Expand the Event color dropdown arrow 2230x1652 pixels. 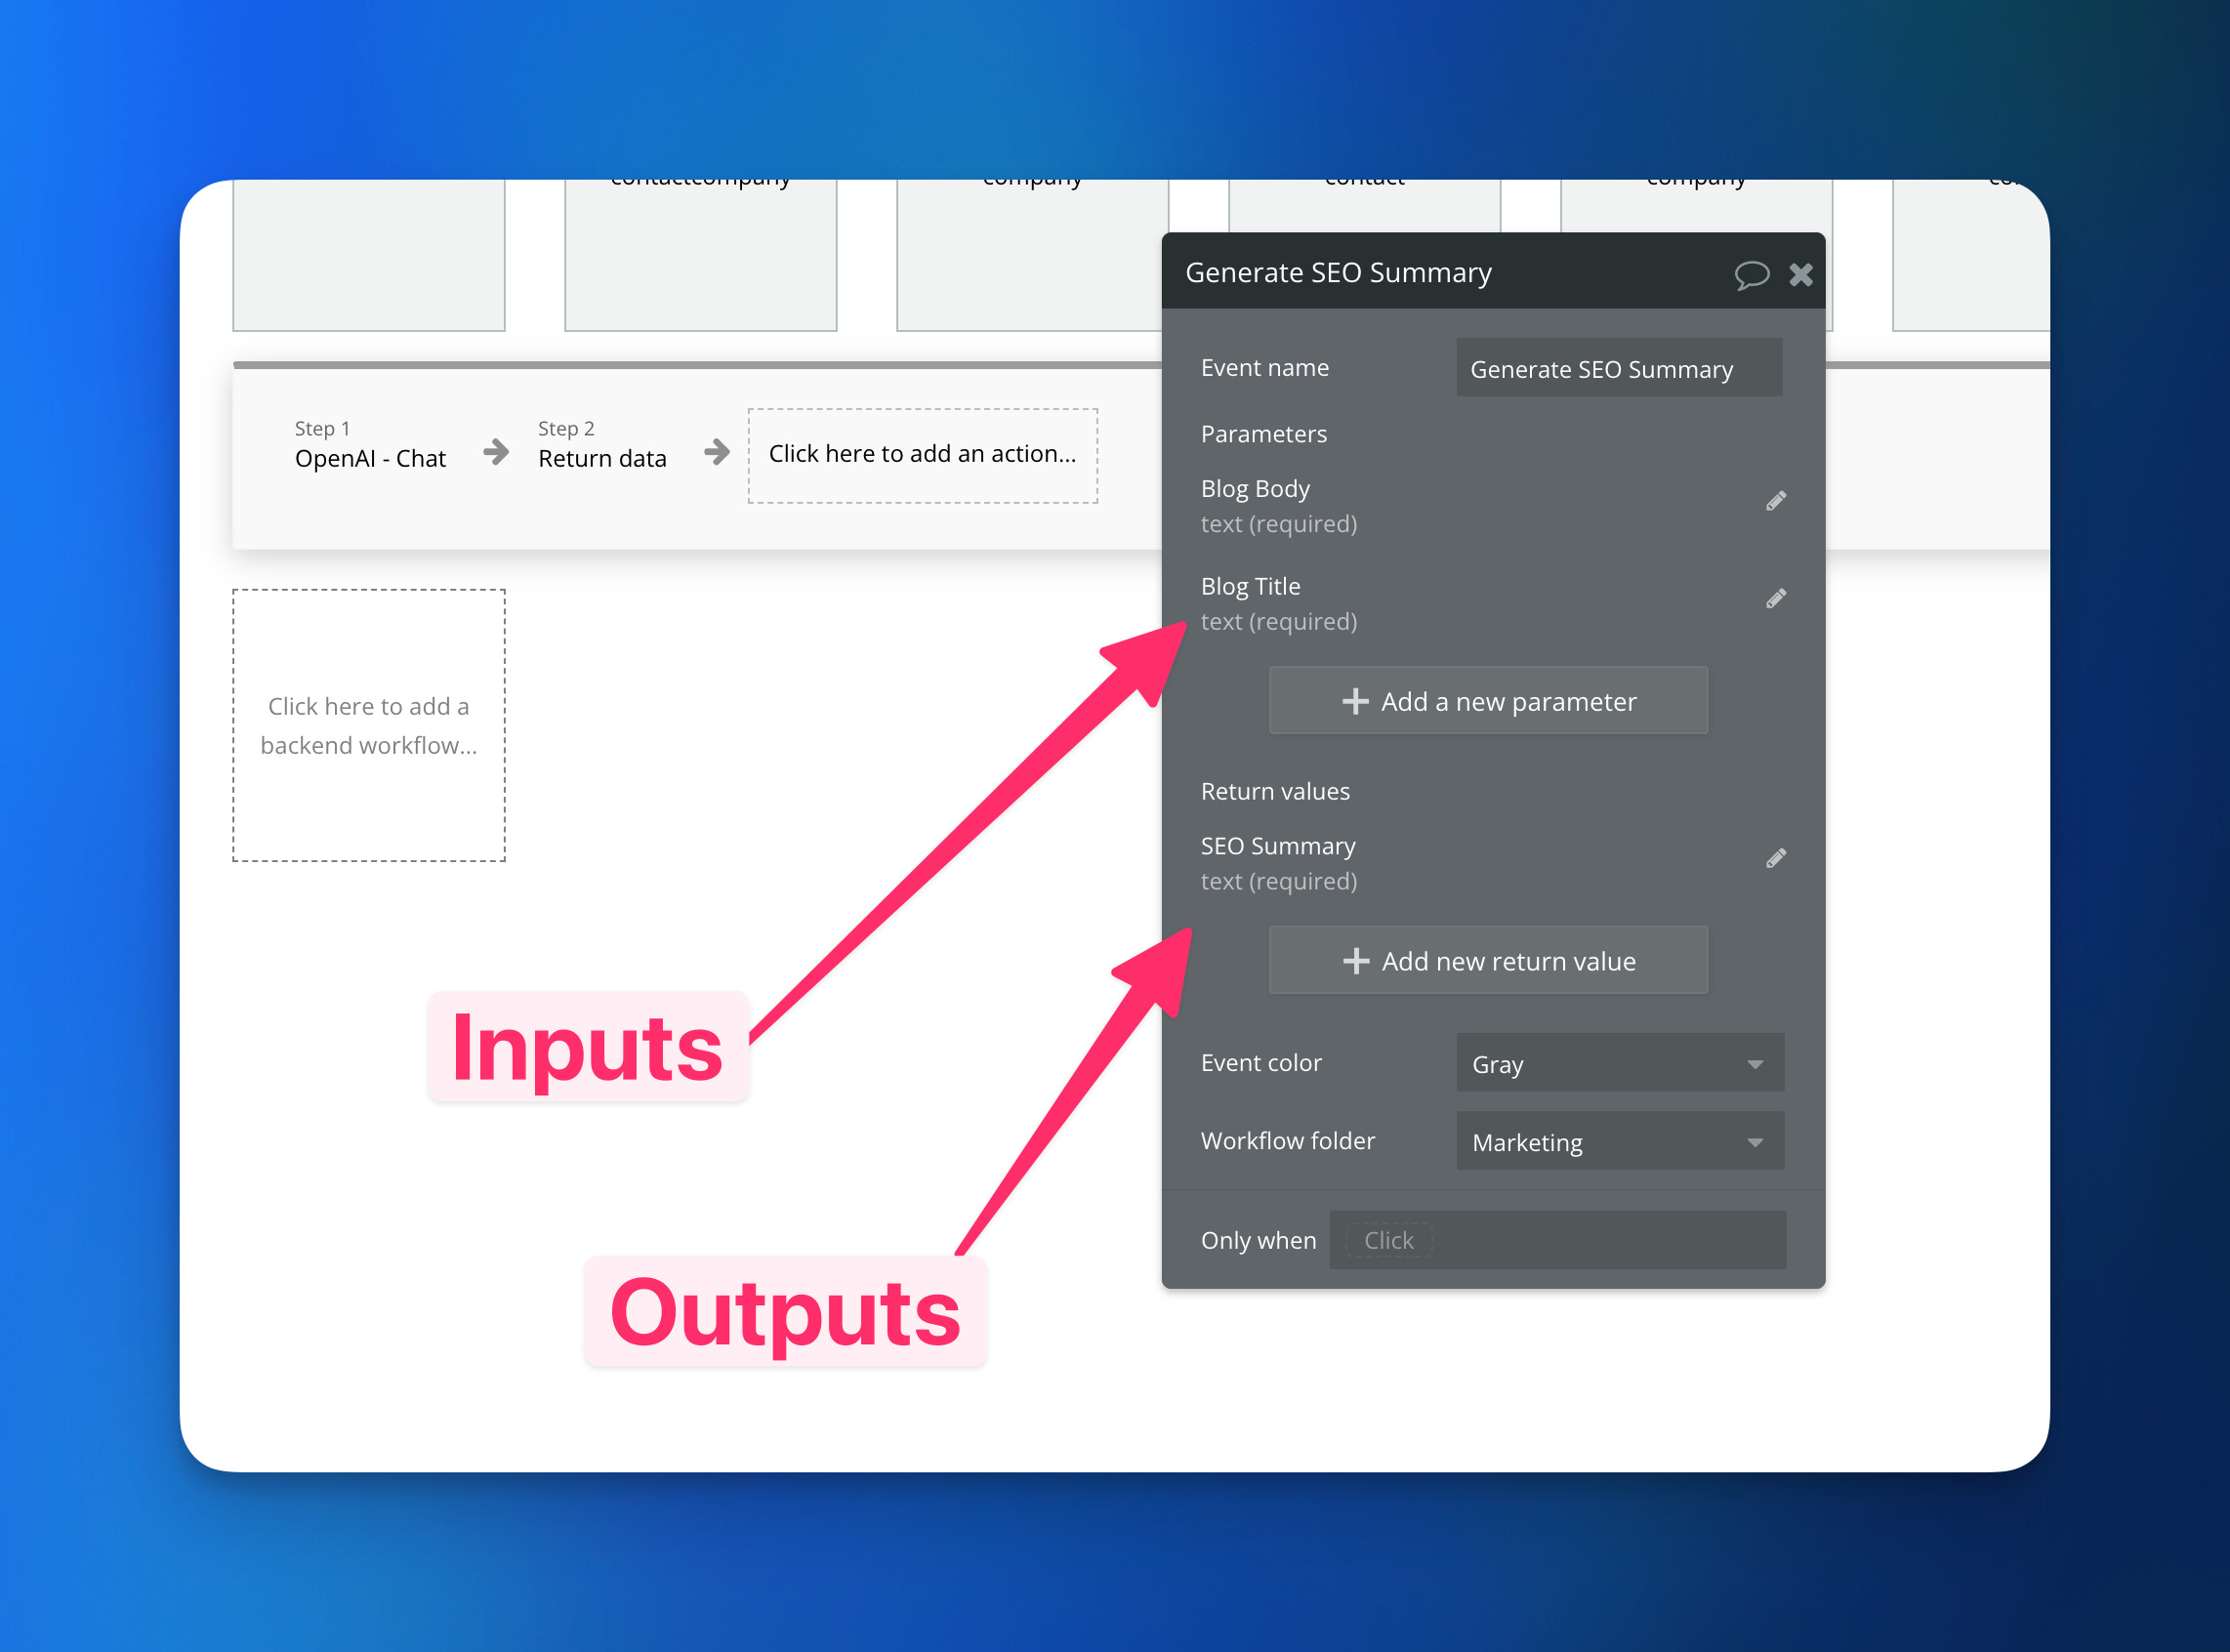tap(1755, 1064)
